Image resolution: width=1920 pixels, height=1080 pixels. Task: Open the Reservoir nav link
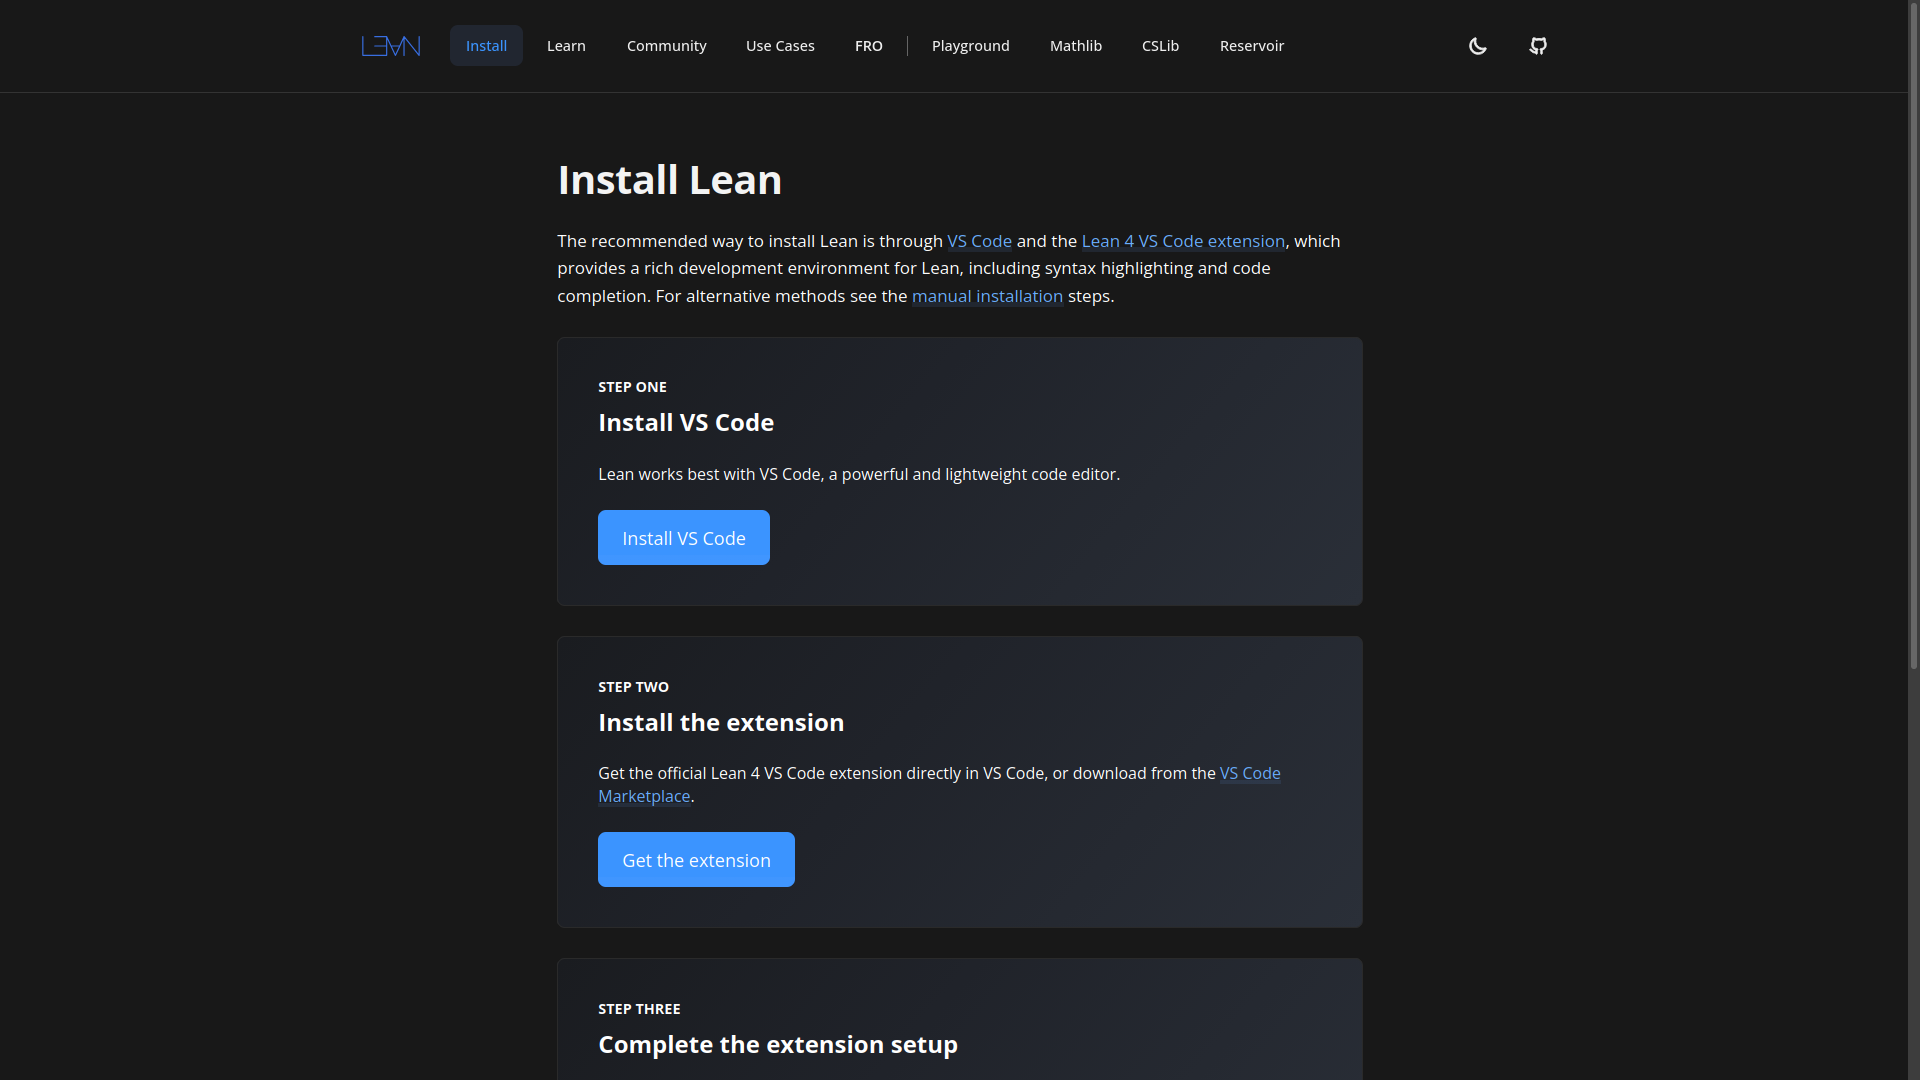(x=1251, y=46)
